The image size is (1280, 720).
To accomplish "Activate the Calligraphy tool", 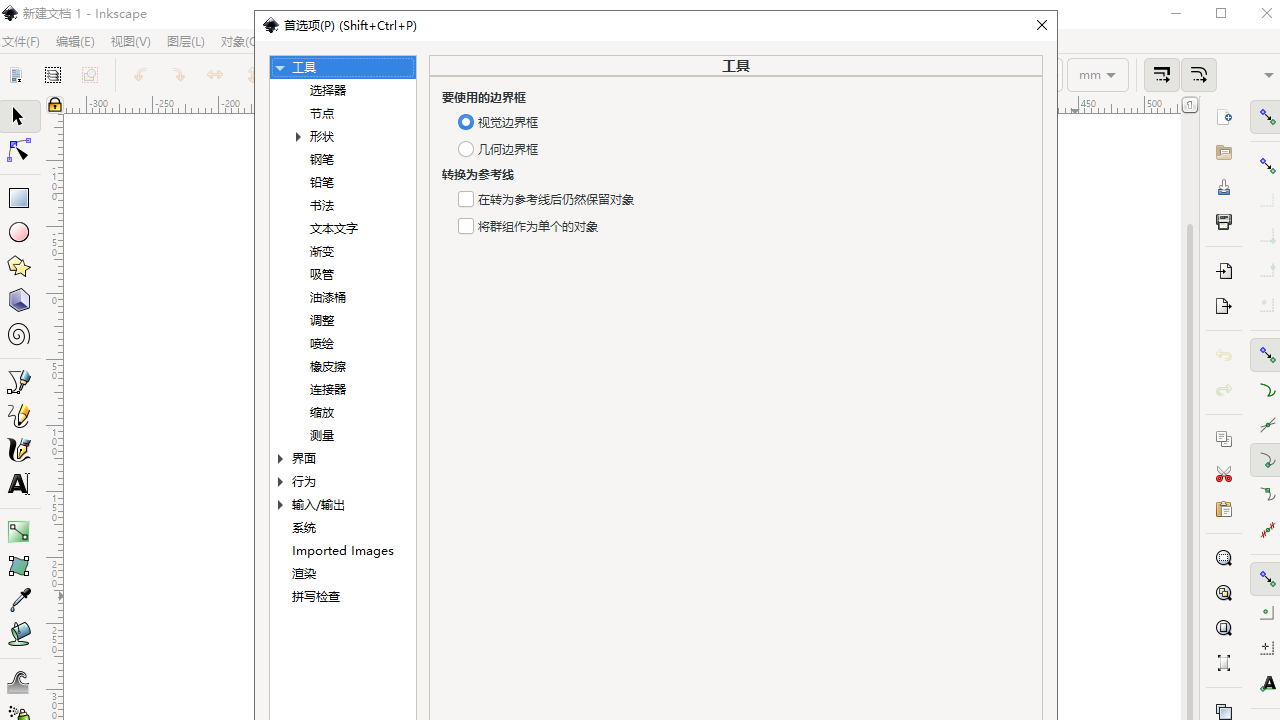I will pyautogui.click(x=18, y=449).
